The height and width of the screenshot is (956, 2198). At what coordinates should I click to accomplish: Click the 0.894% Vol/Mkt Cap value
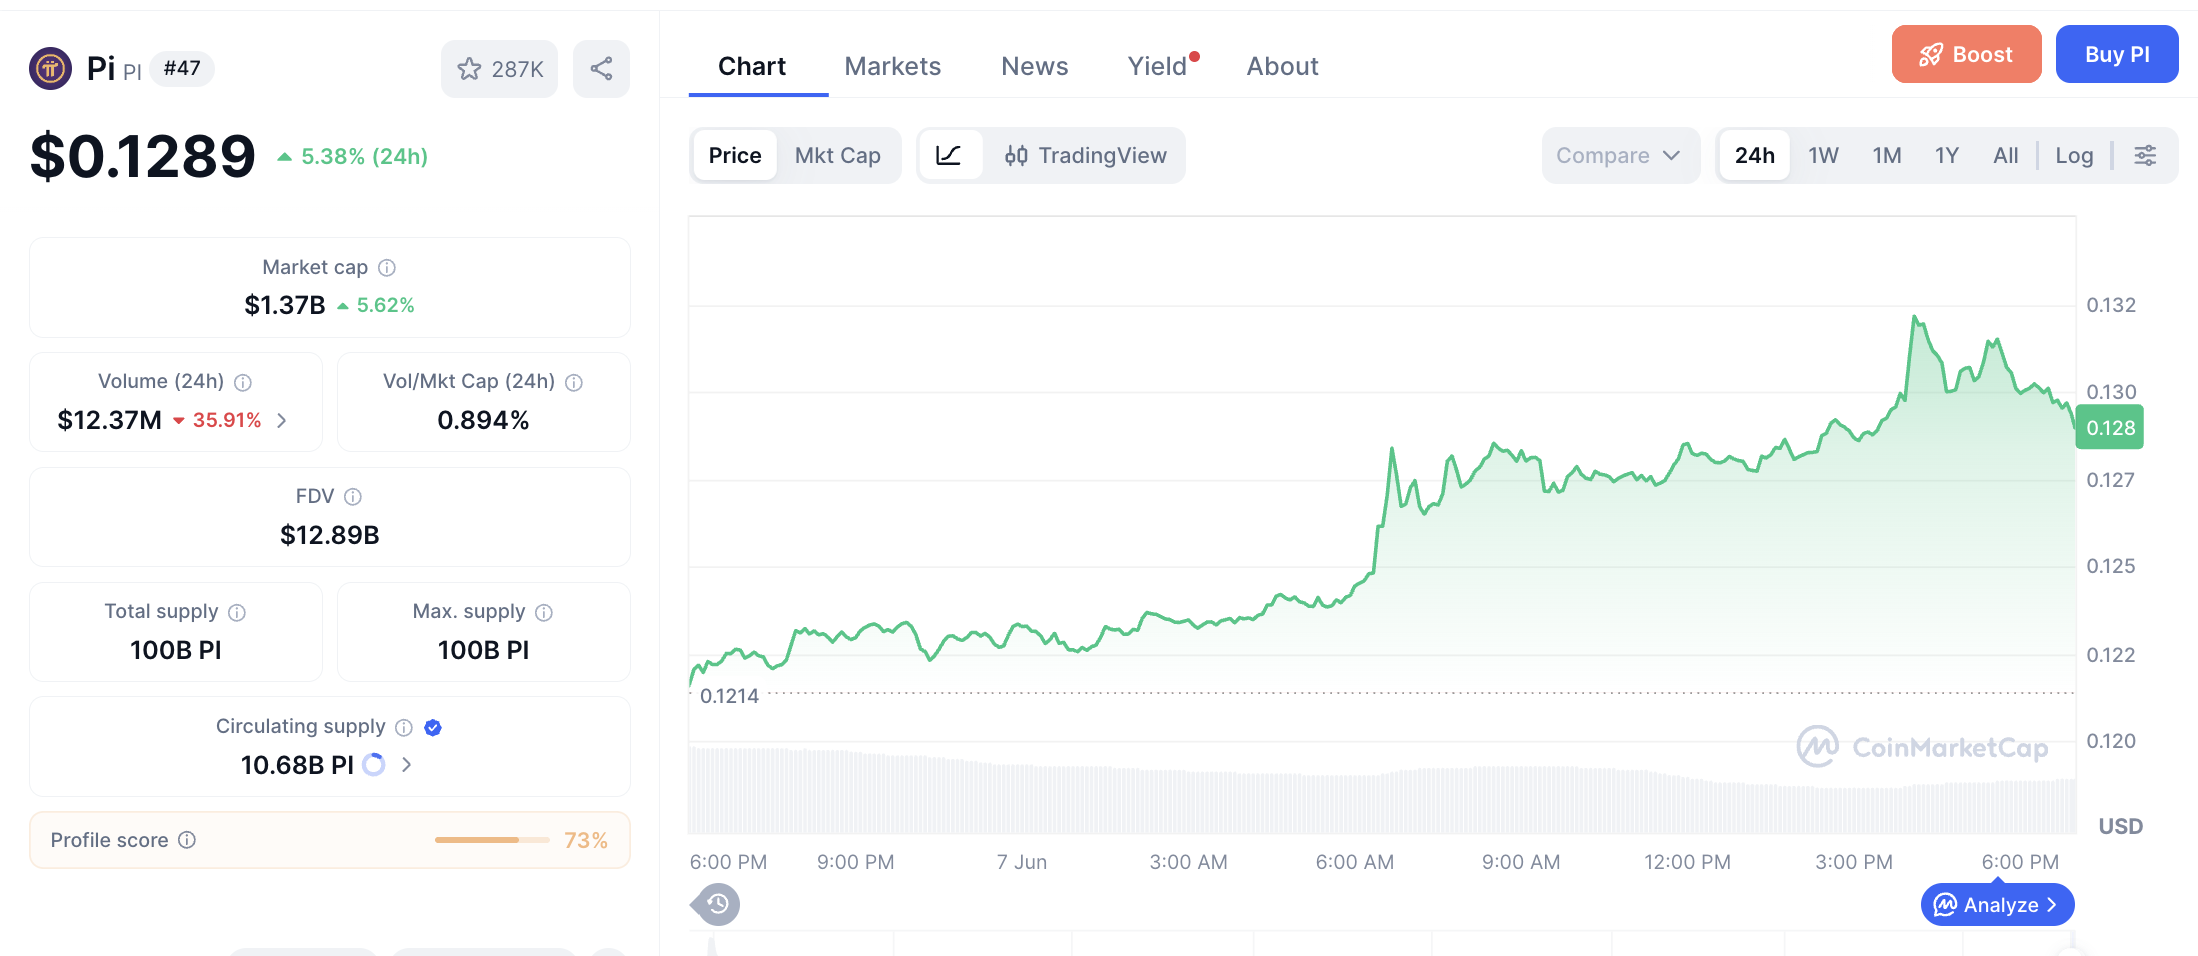[483, 420]
